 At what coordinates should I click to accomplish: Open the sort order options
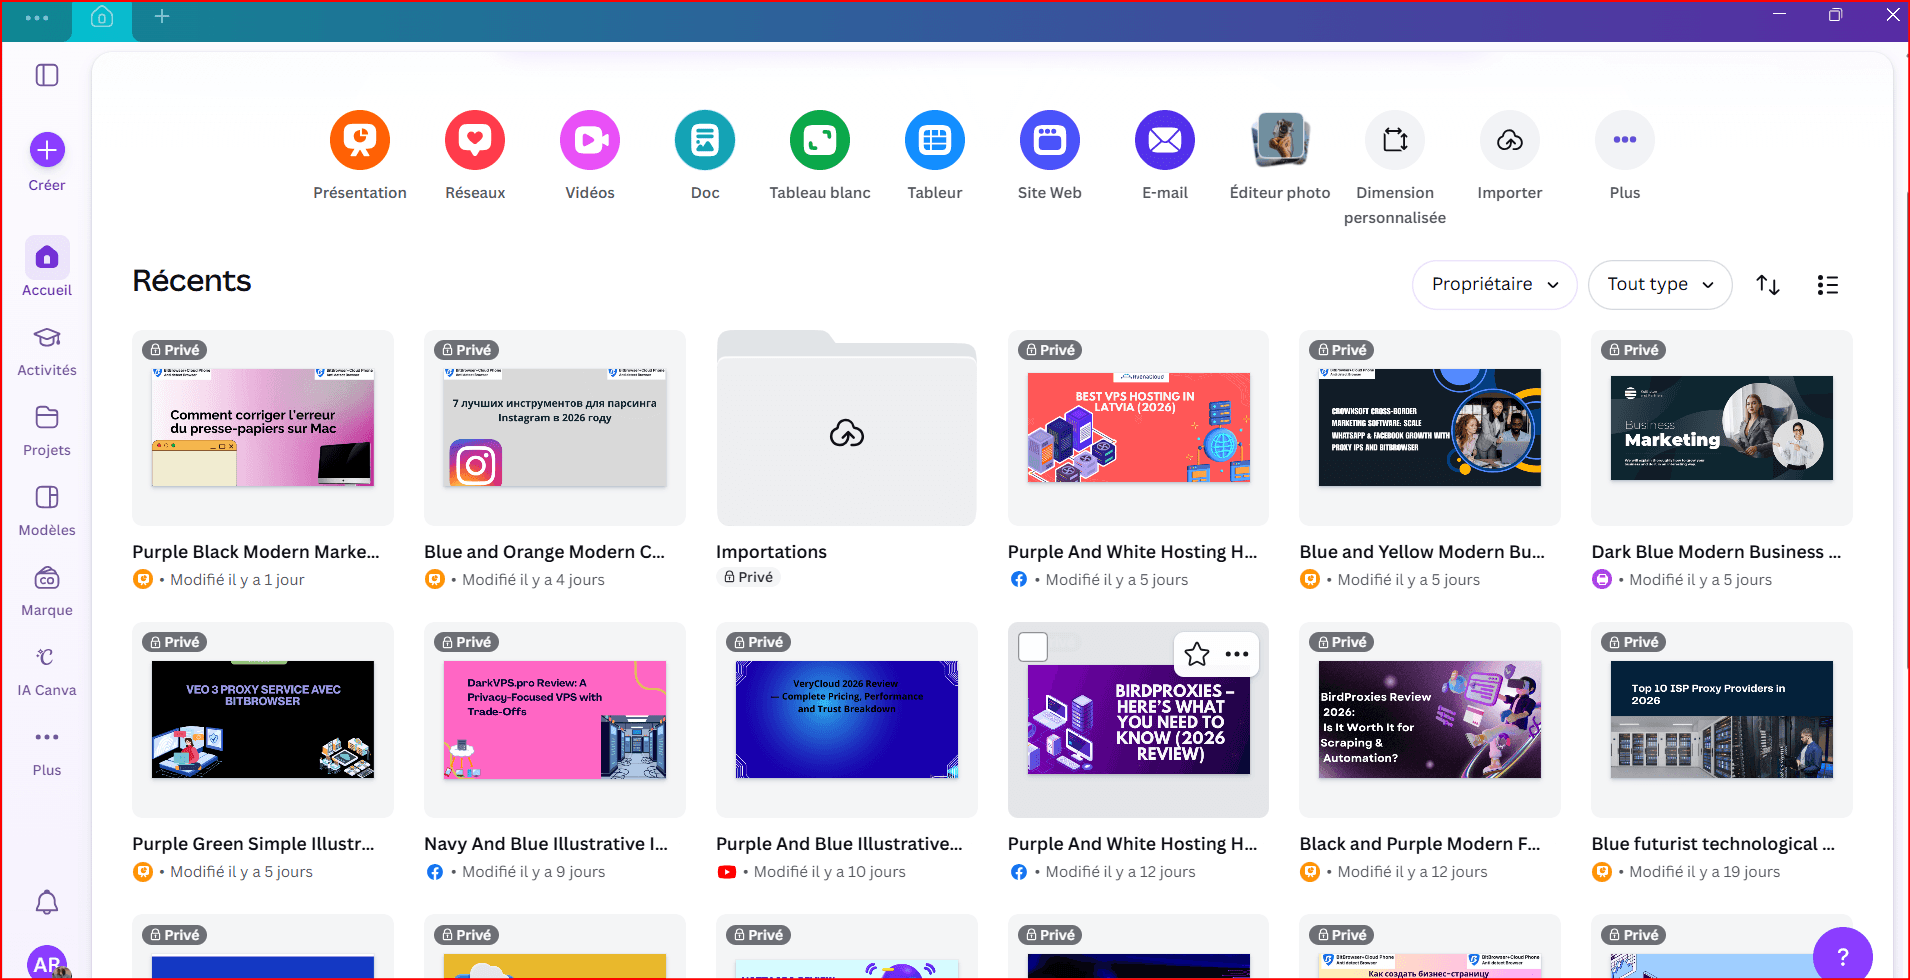[1767, 285]
